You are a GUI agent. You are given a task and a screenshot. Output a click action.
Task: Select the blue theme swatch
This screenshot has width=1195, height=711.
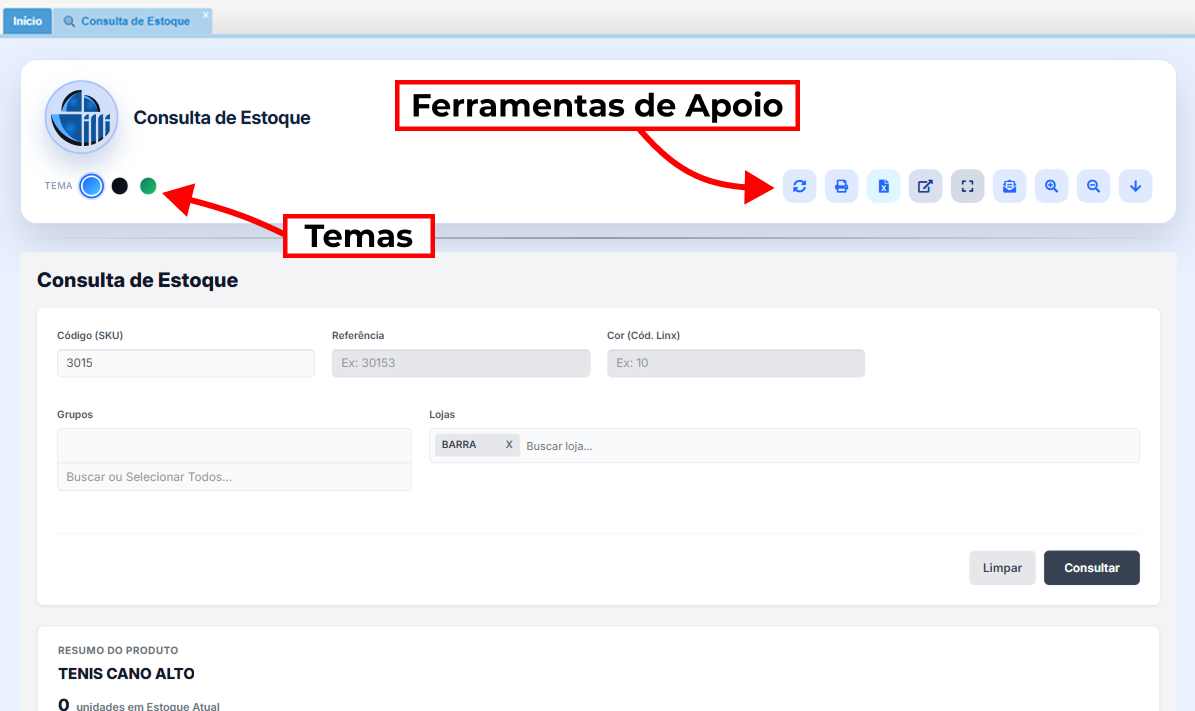pyautogui.click(x=91, y=186)
